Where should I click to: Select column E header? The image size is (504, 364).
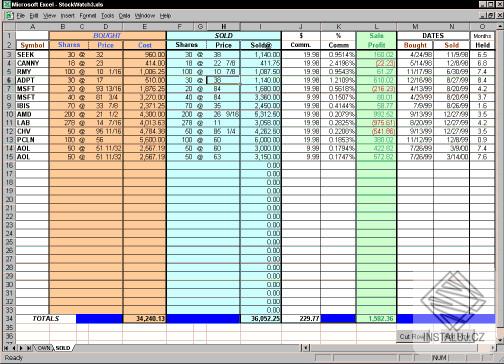pos(144,27)
